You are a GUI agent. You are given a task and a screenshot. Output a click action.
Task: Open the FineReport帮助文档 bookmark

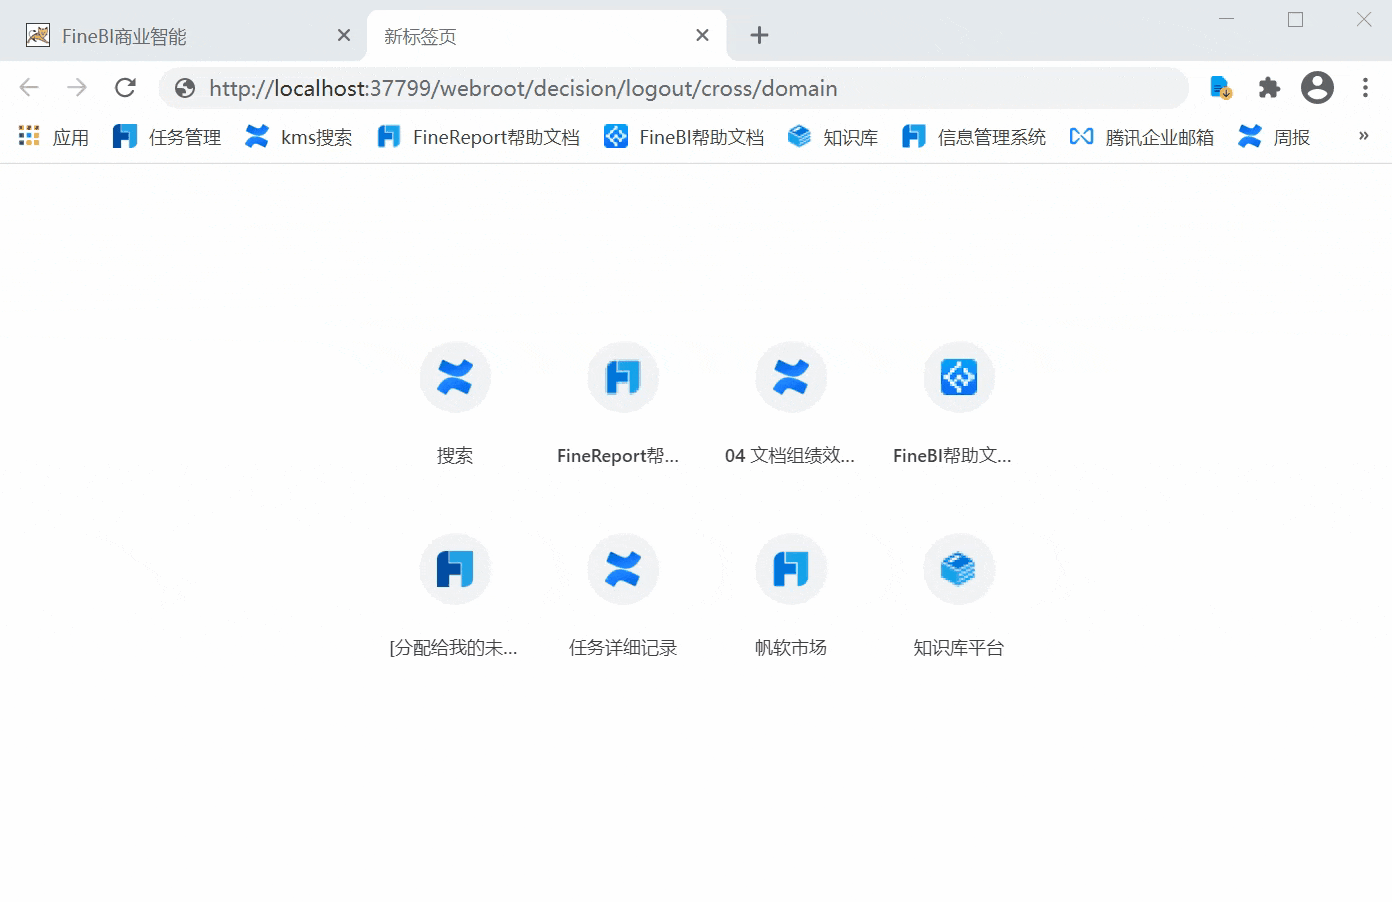point(479,137)
